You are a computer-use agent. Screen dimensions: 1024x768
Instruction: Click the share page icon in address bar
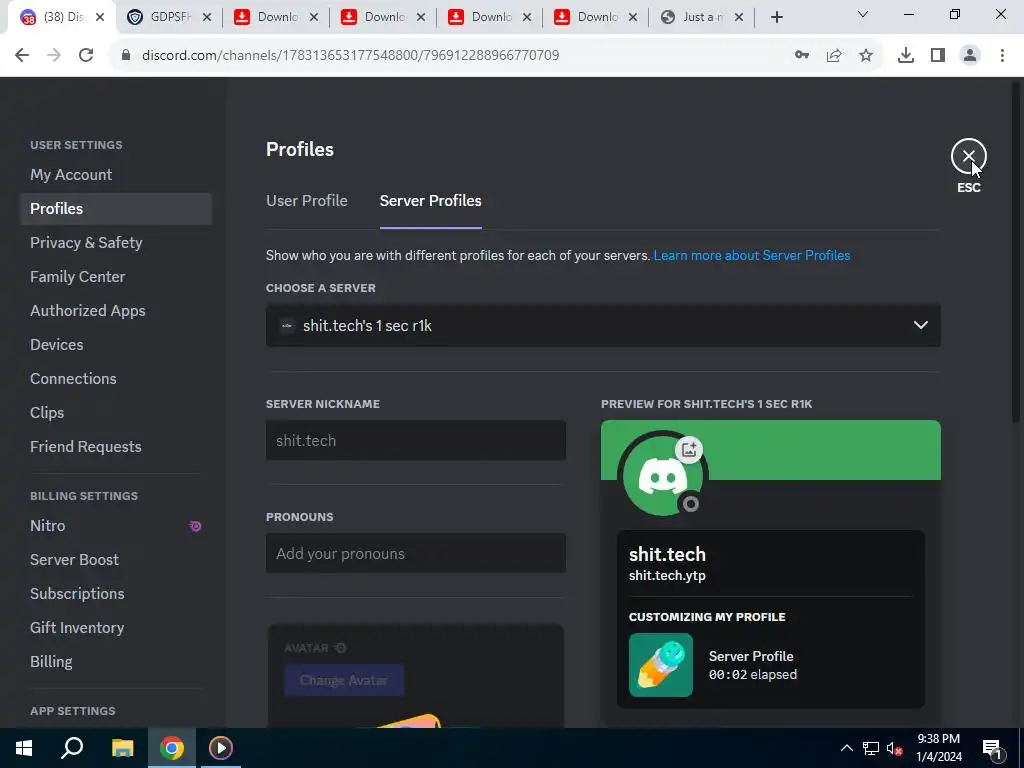pos(834,55)
